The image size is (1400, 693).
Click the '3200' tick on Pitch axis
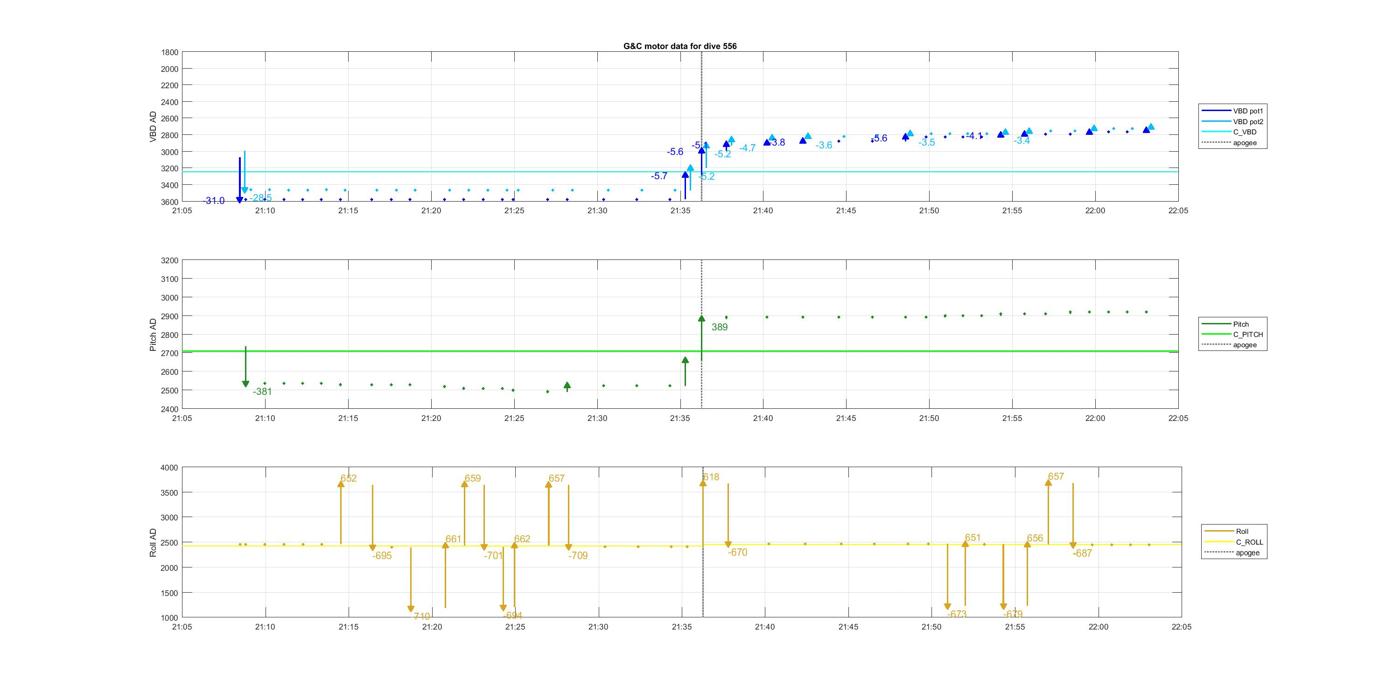point(170,260)
